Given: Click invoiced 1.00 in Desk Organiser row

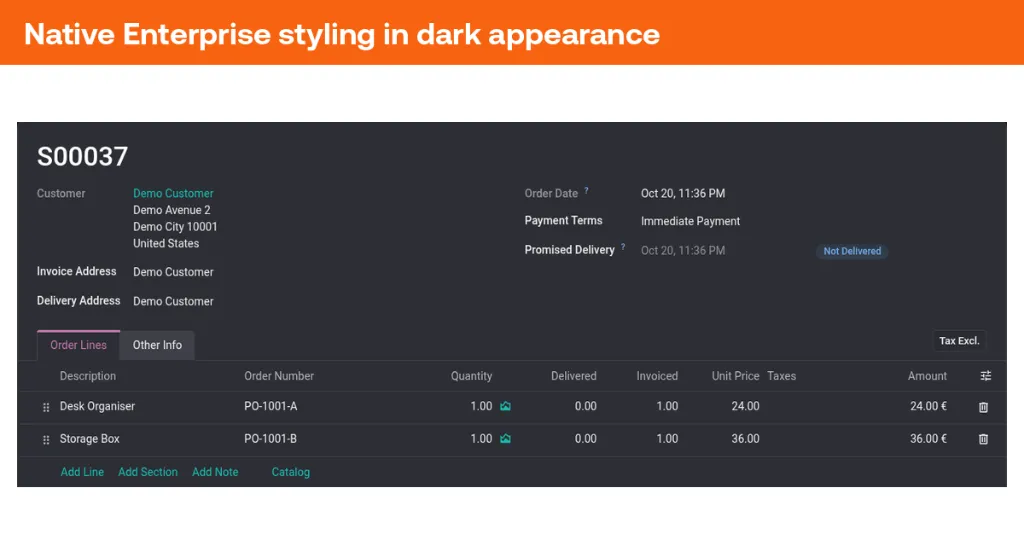Looking at the screenshot, I should click(667, 406).
